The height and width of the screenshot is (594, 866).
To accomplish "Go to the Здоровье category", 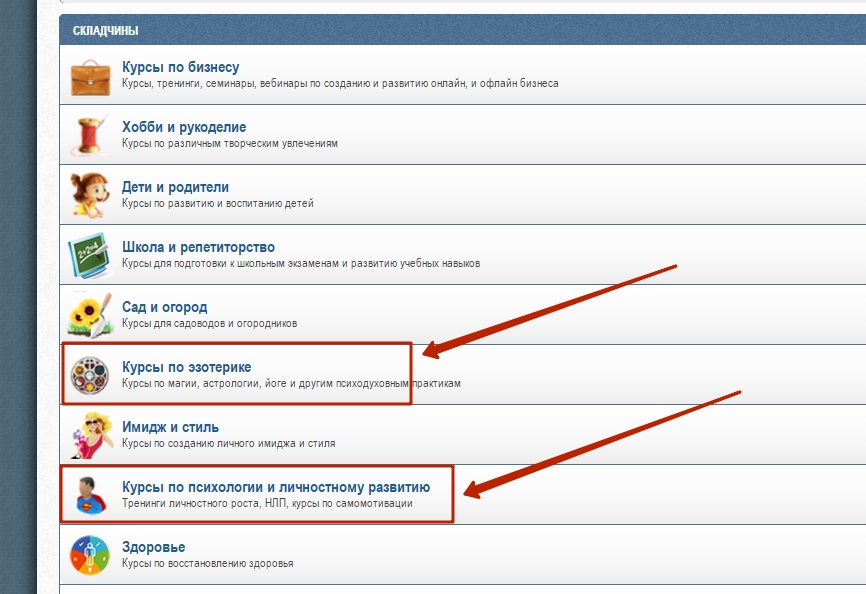I will click(153, 547).
